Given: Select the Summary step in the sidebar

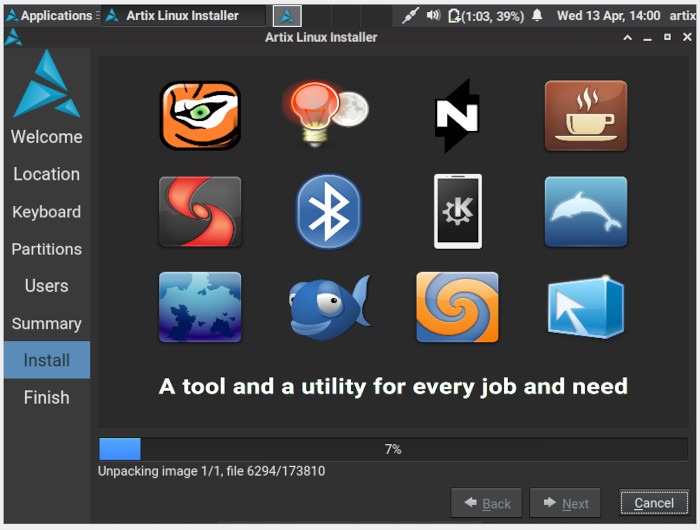Looking at the screenshot, I should click(x=47, y=323).
